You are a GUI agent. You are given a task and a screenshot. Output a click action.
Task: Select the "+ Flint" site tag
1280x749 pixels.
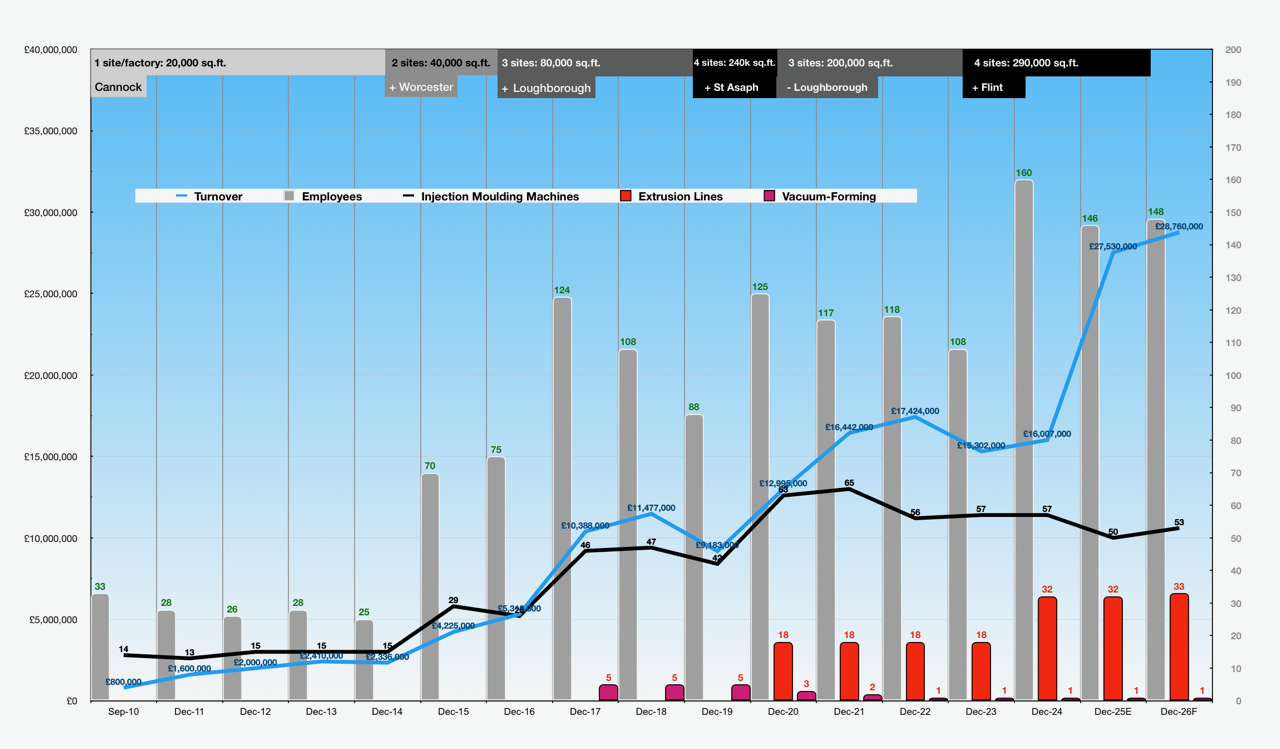point(994,87)
